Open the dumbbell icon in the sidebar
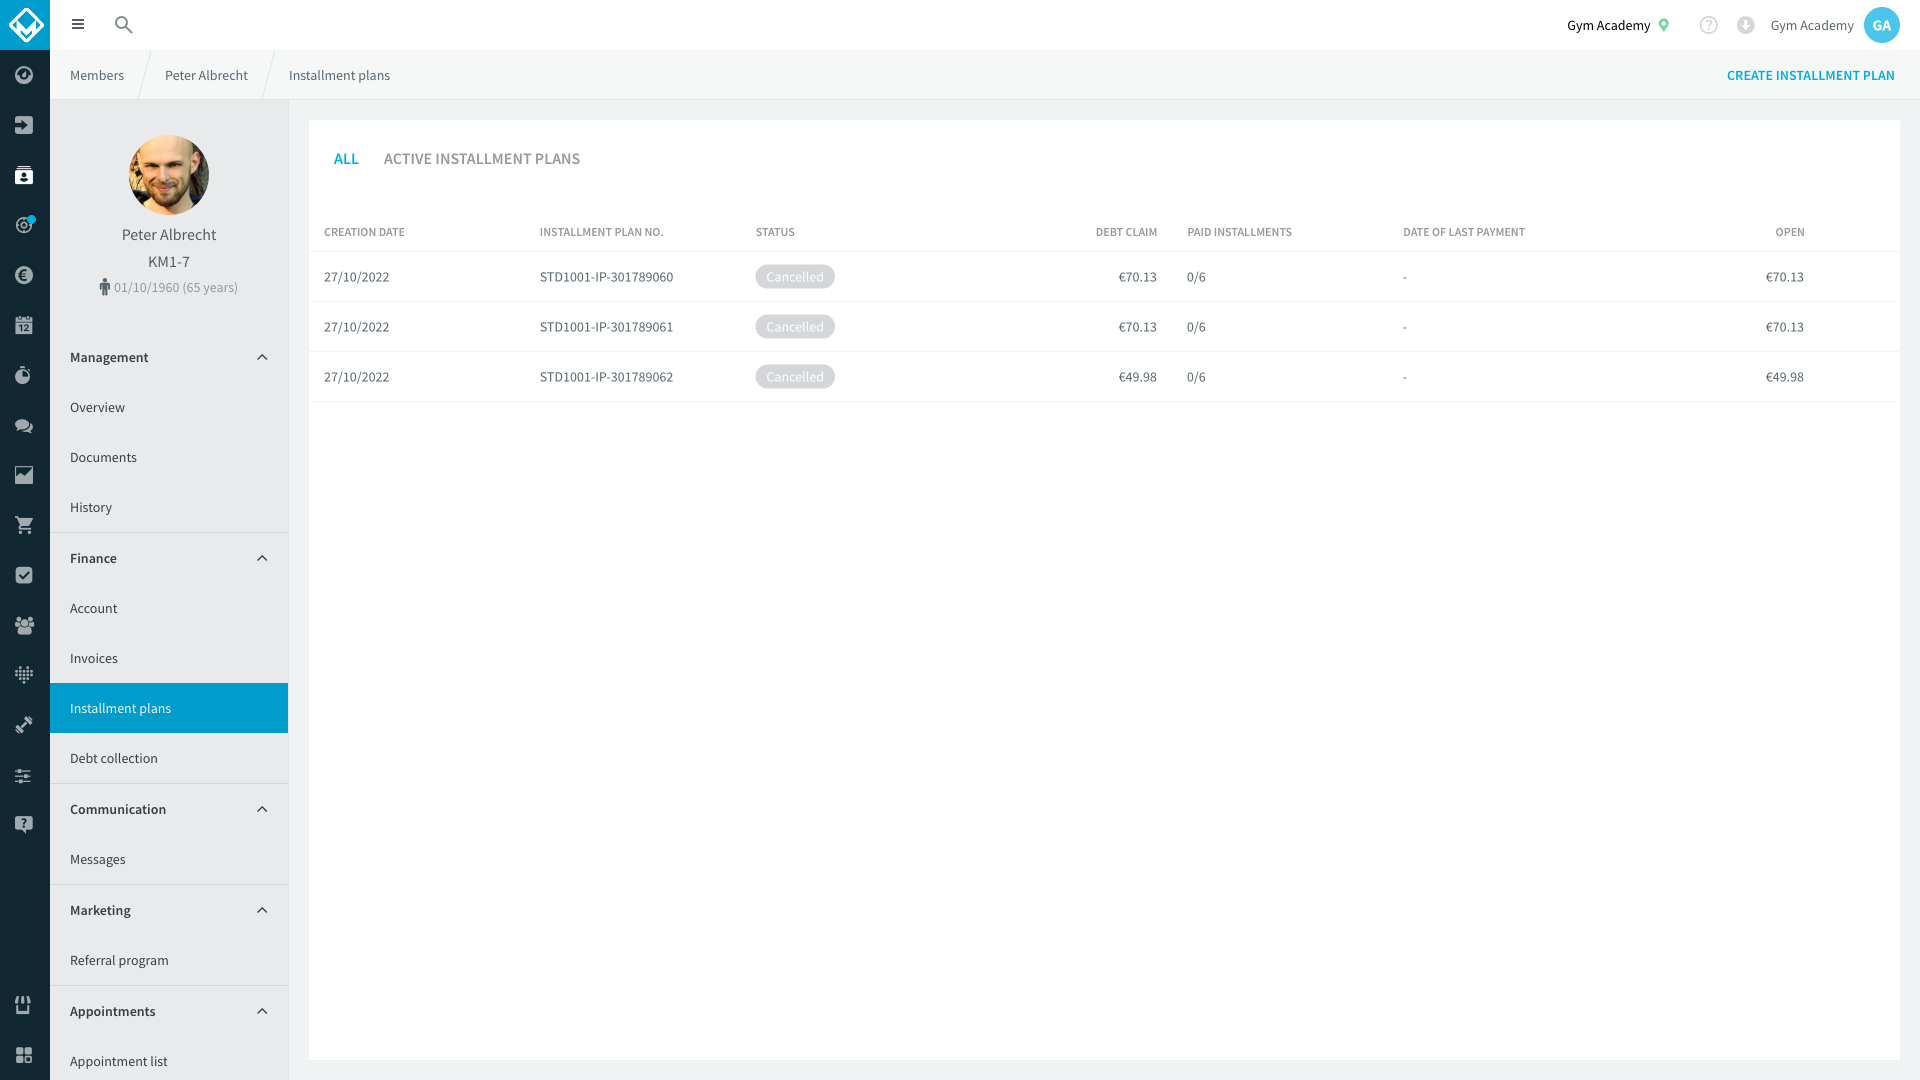This screenshot has width=1920, height=1080. click(x=24, y=725)
